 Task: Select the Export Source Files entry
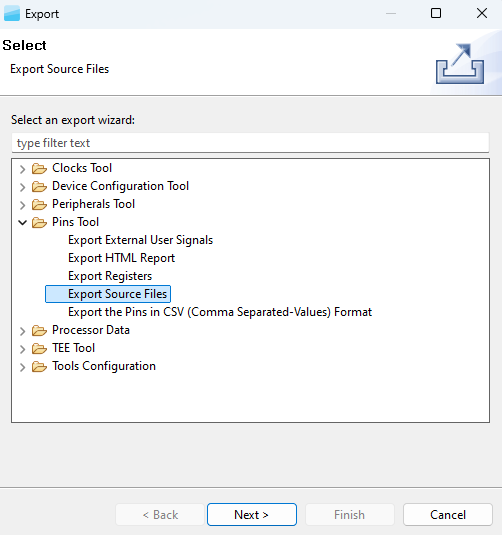(x=108, y=294)
